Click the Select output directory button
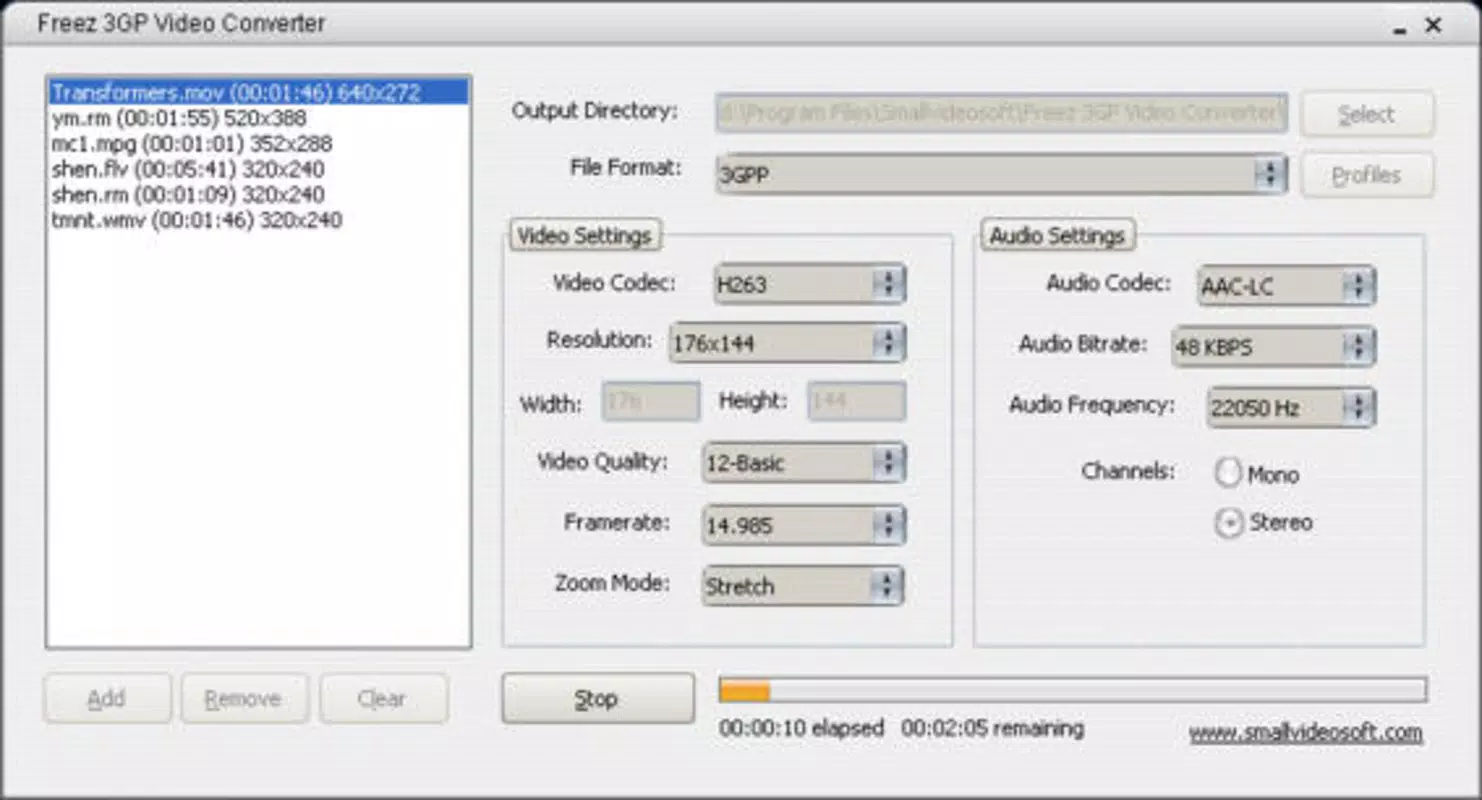1482x800 pixels. (1367, 114)
